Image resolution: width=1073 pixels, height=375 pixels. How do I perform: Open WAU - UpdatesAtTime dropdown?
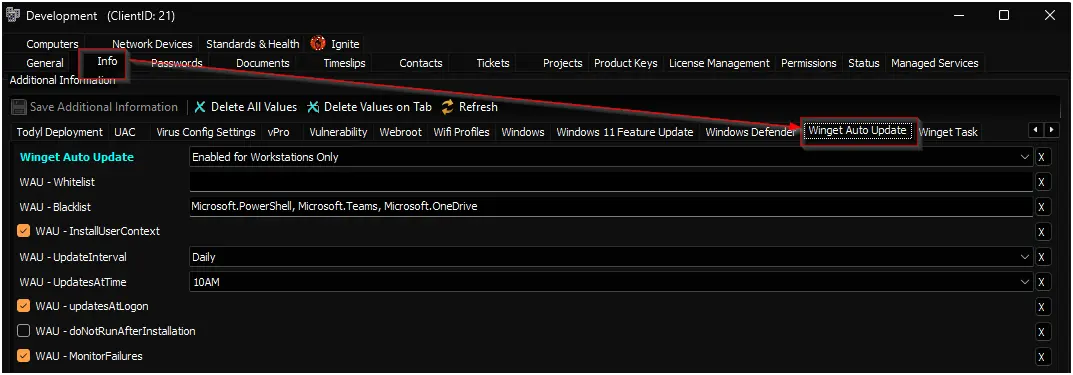(1025, 281)
